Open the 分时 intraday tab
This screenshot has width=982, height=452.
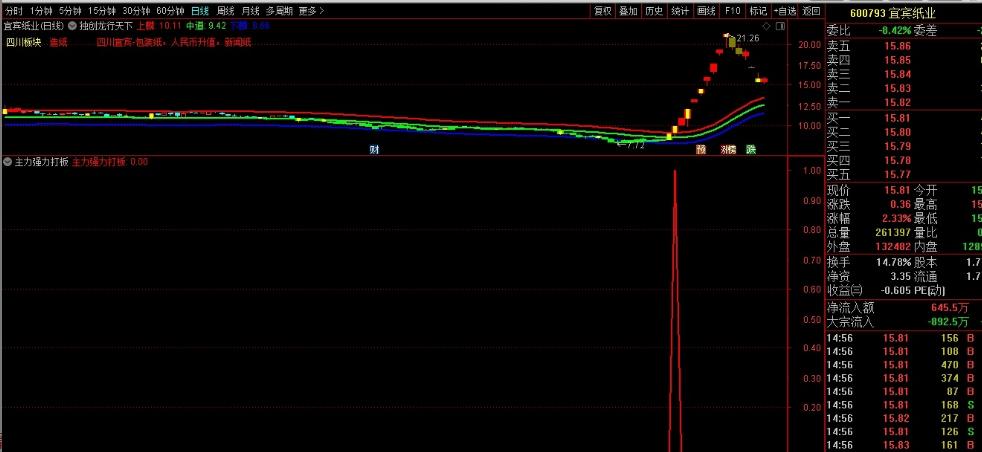point(13,11)
